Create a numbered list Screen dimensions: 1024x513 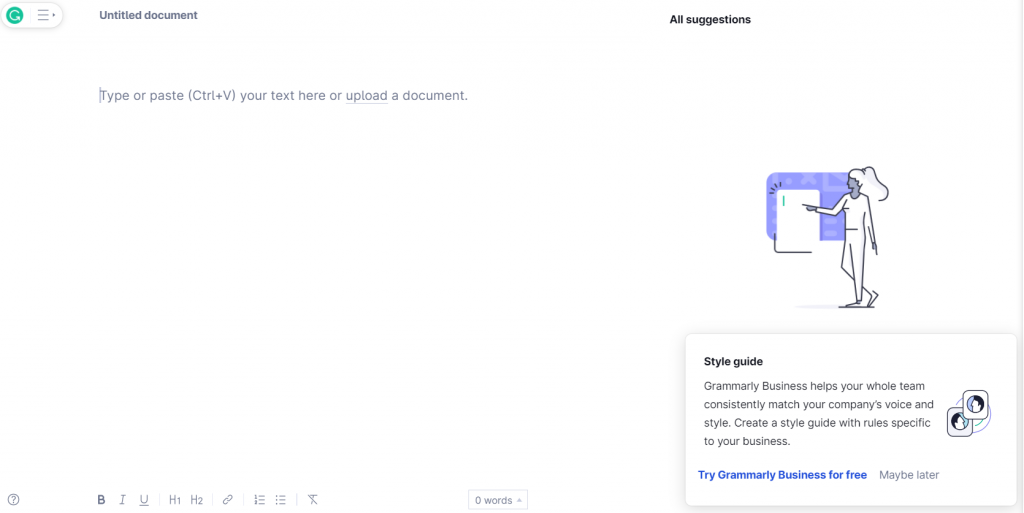tap(259, 500)
